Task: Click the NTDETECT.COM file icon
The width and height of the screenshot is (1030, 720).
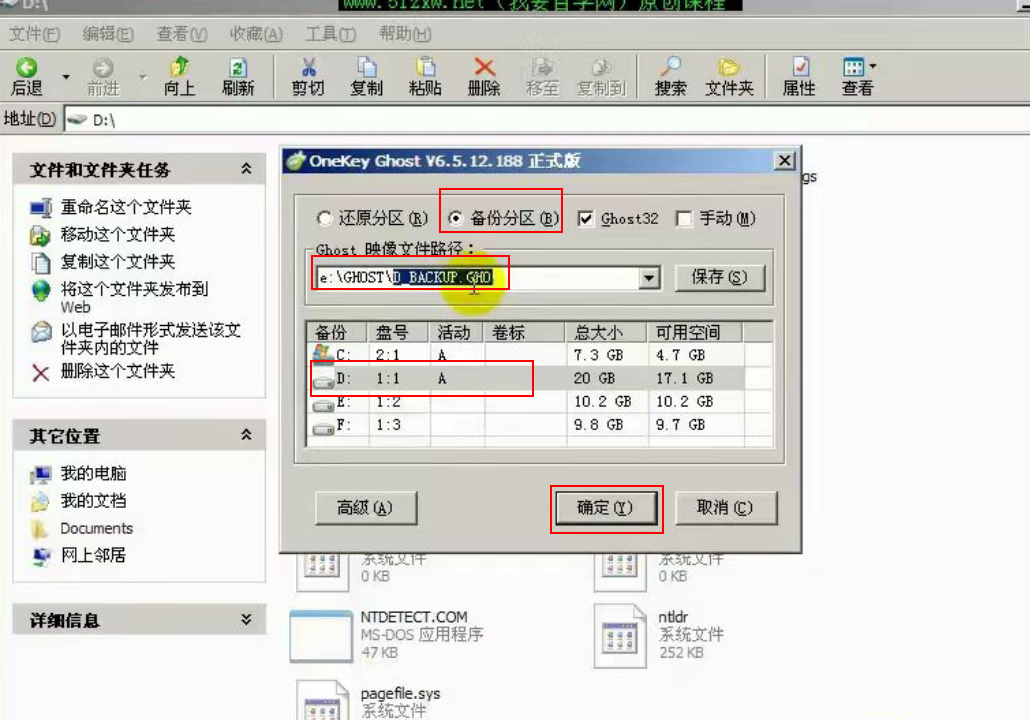Action: tap(321, 636)
